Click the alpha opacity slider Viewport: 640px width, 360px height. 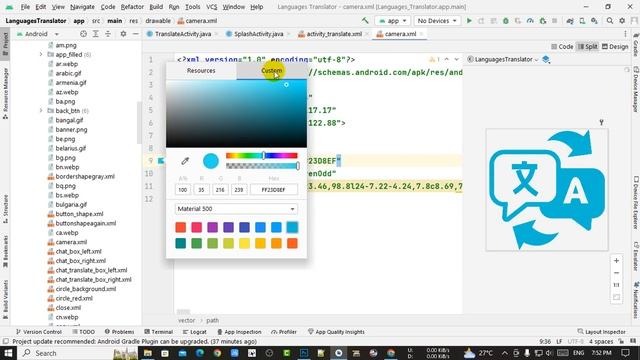click(262, 166)
